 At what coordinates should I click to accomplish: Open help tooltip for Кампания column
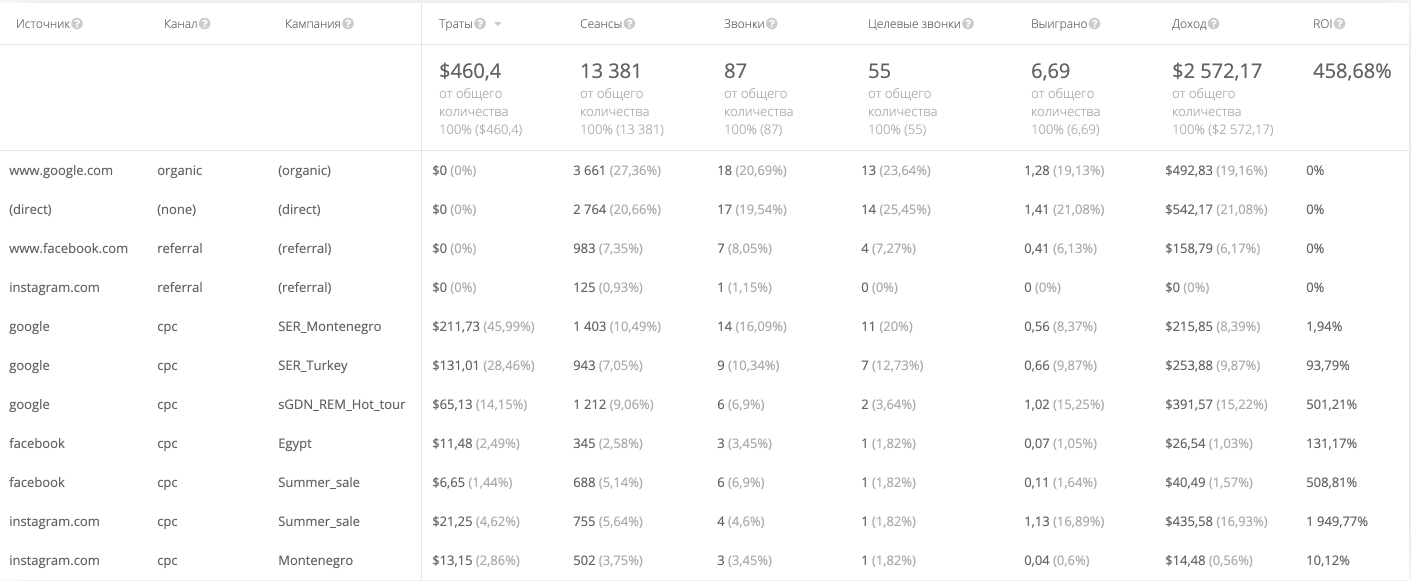click(348, 24)
